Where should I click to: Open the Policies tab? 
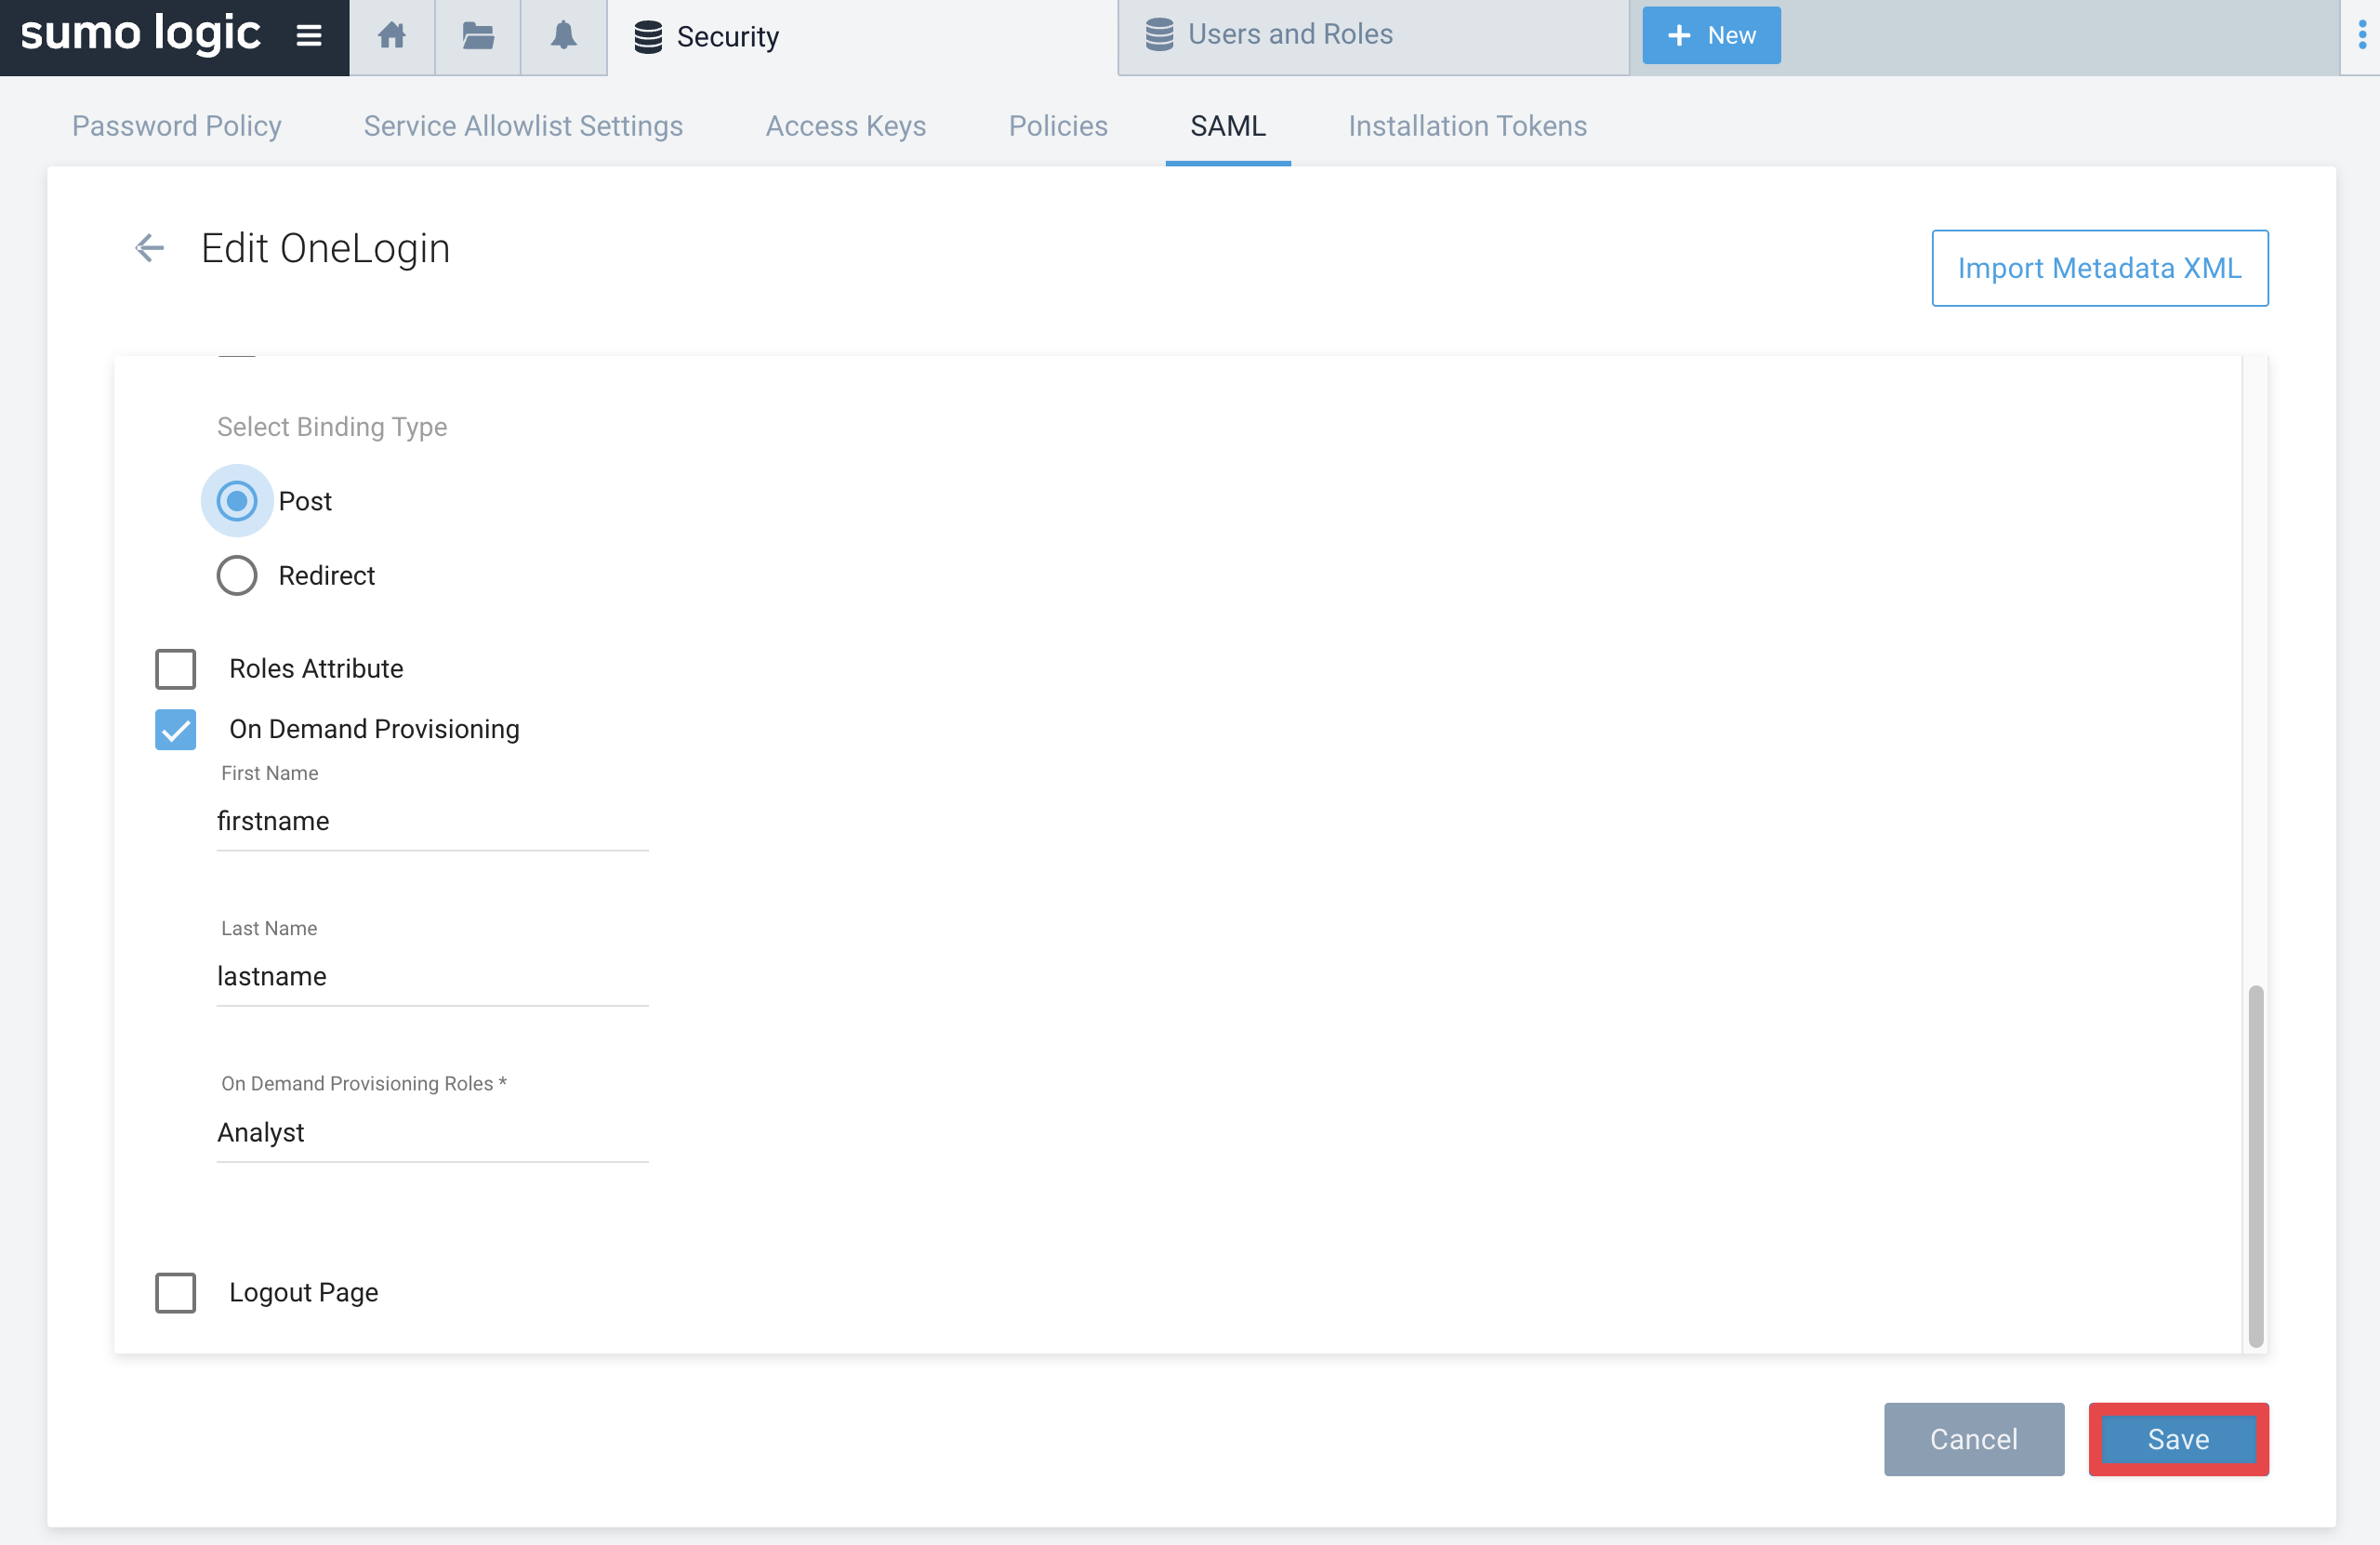coord(1058,126)
